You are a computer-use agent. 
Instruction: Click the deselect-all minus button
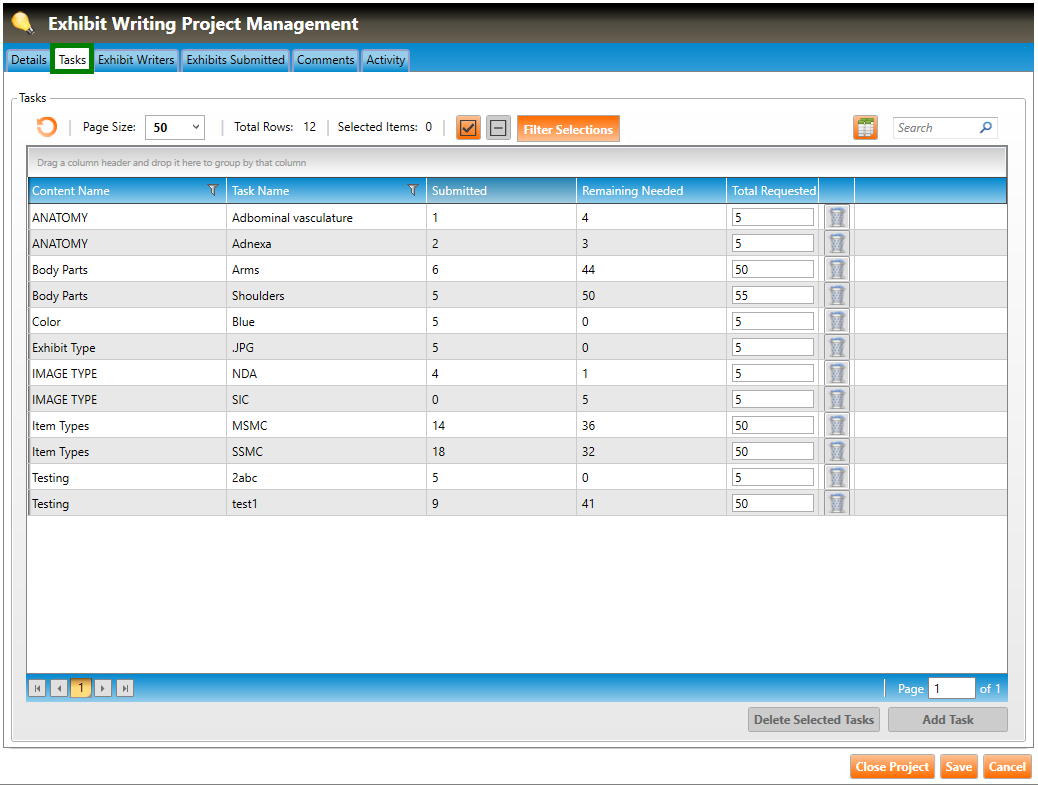[x=498, y=128]
